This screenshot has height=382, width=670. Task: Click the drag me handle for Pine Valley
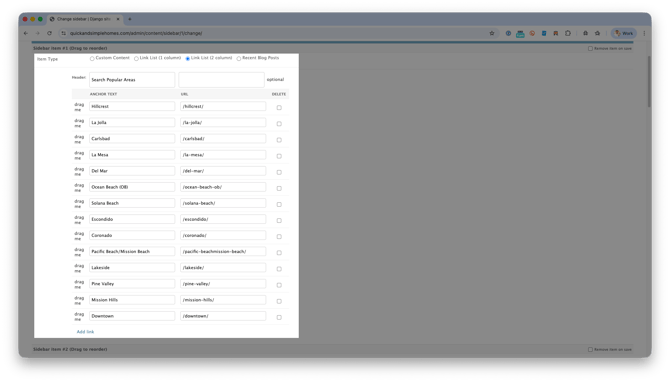tap(79, 285)
